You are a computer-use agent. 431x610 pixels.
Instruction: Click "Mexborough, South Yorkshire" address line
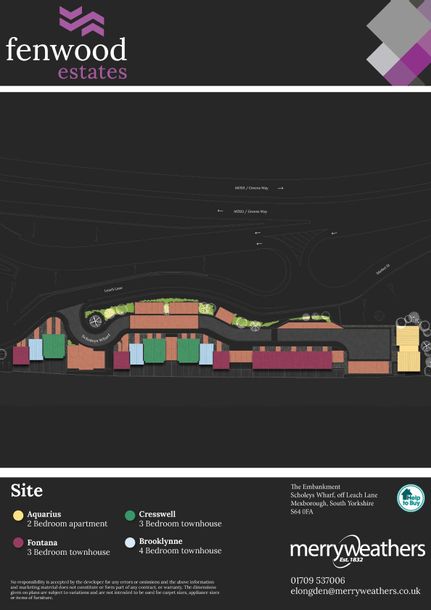point(332,503)
